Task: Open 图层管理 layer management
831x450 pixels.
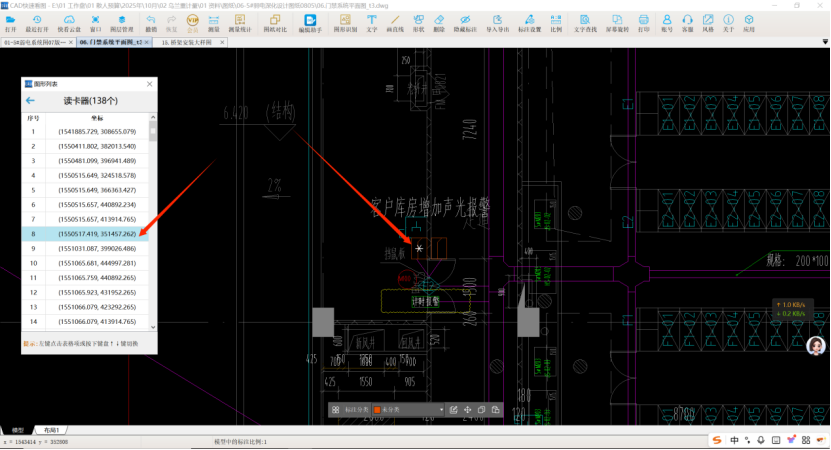Action: [121, 23]
